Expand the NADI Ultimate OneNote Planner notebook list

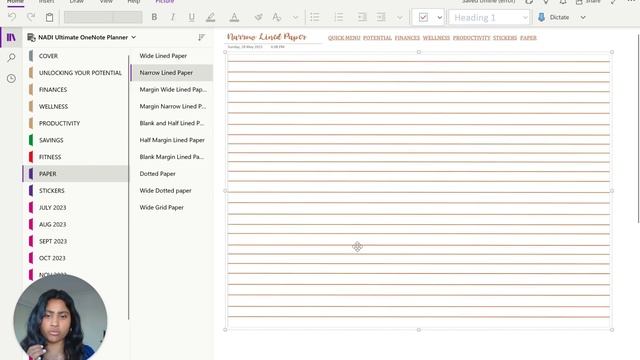click(x=82, y=37)
